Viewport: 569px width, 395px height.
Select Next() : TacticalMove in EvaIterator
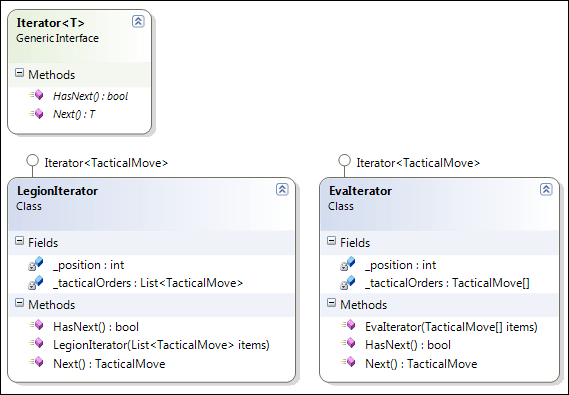point(421,363)
